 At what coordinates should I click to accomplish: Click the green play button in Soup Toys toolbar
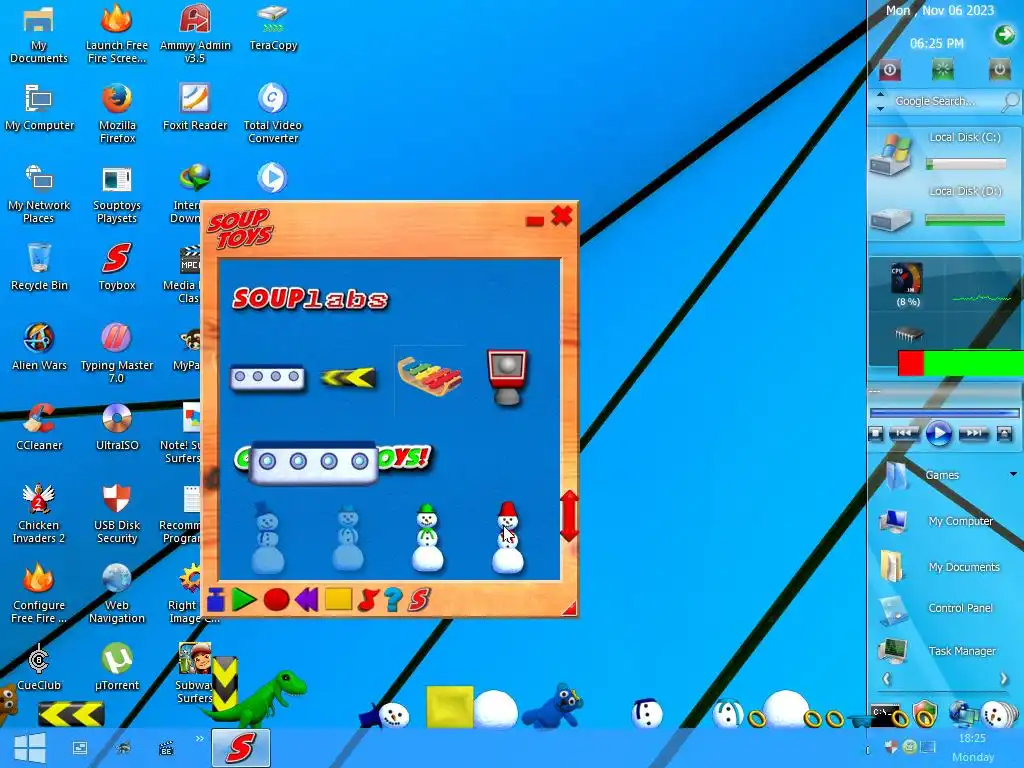click(244, 599)
